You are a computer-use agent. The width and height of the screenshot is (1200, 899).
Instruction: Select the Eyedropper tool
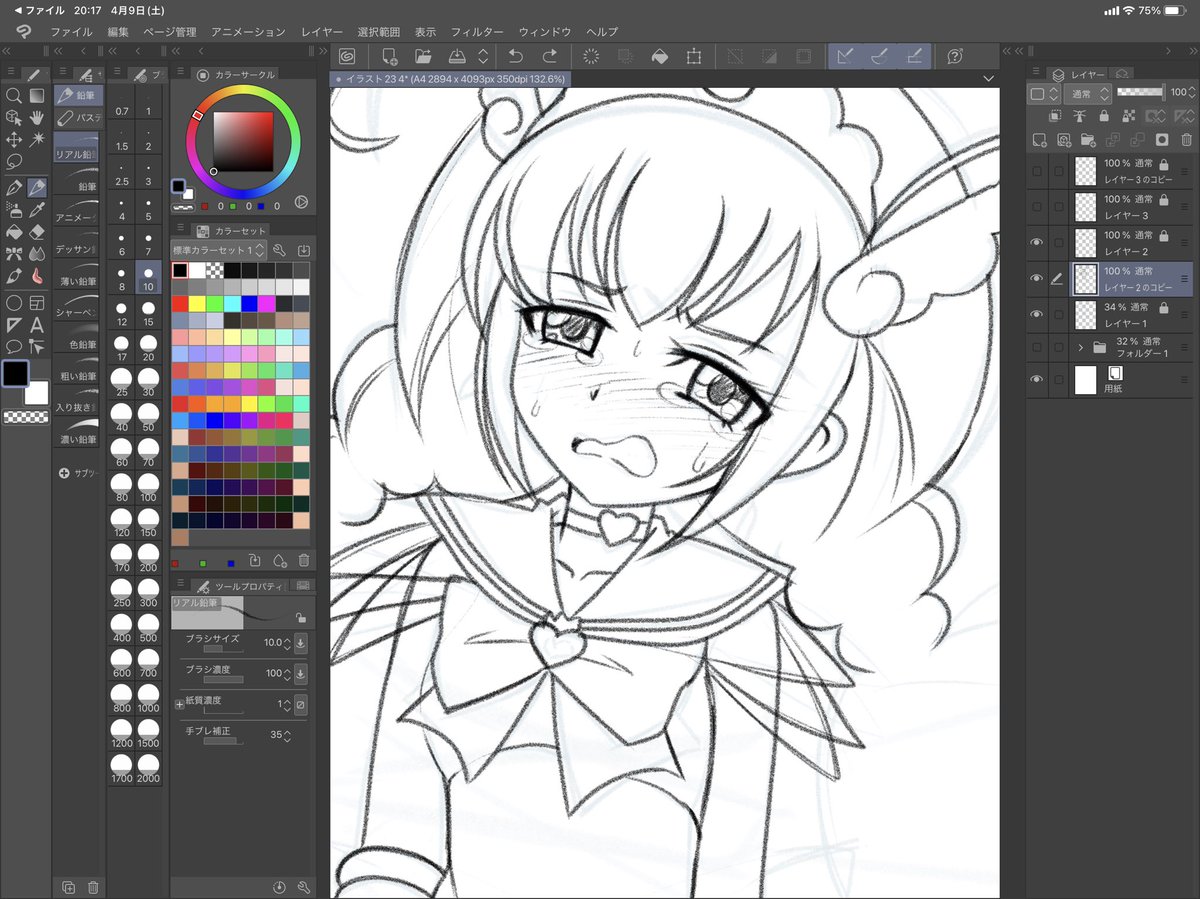tap(37, 209)
